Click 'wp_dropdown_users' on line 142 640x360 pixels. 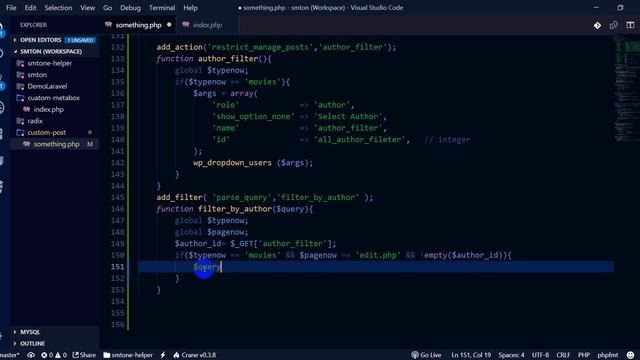click(232, 163)
